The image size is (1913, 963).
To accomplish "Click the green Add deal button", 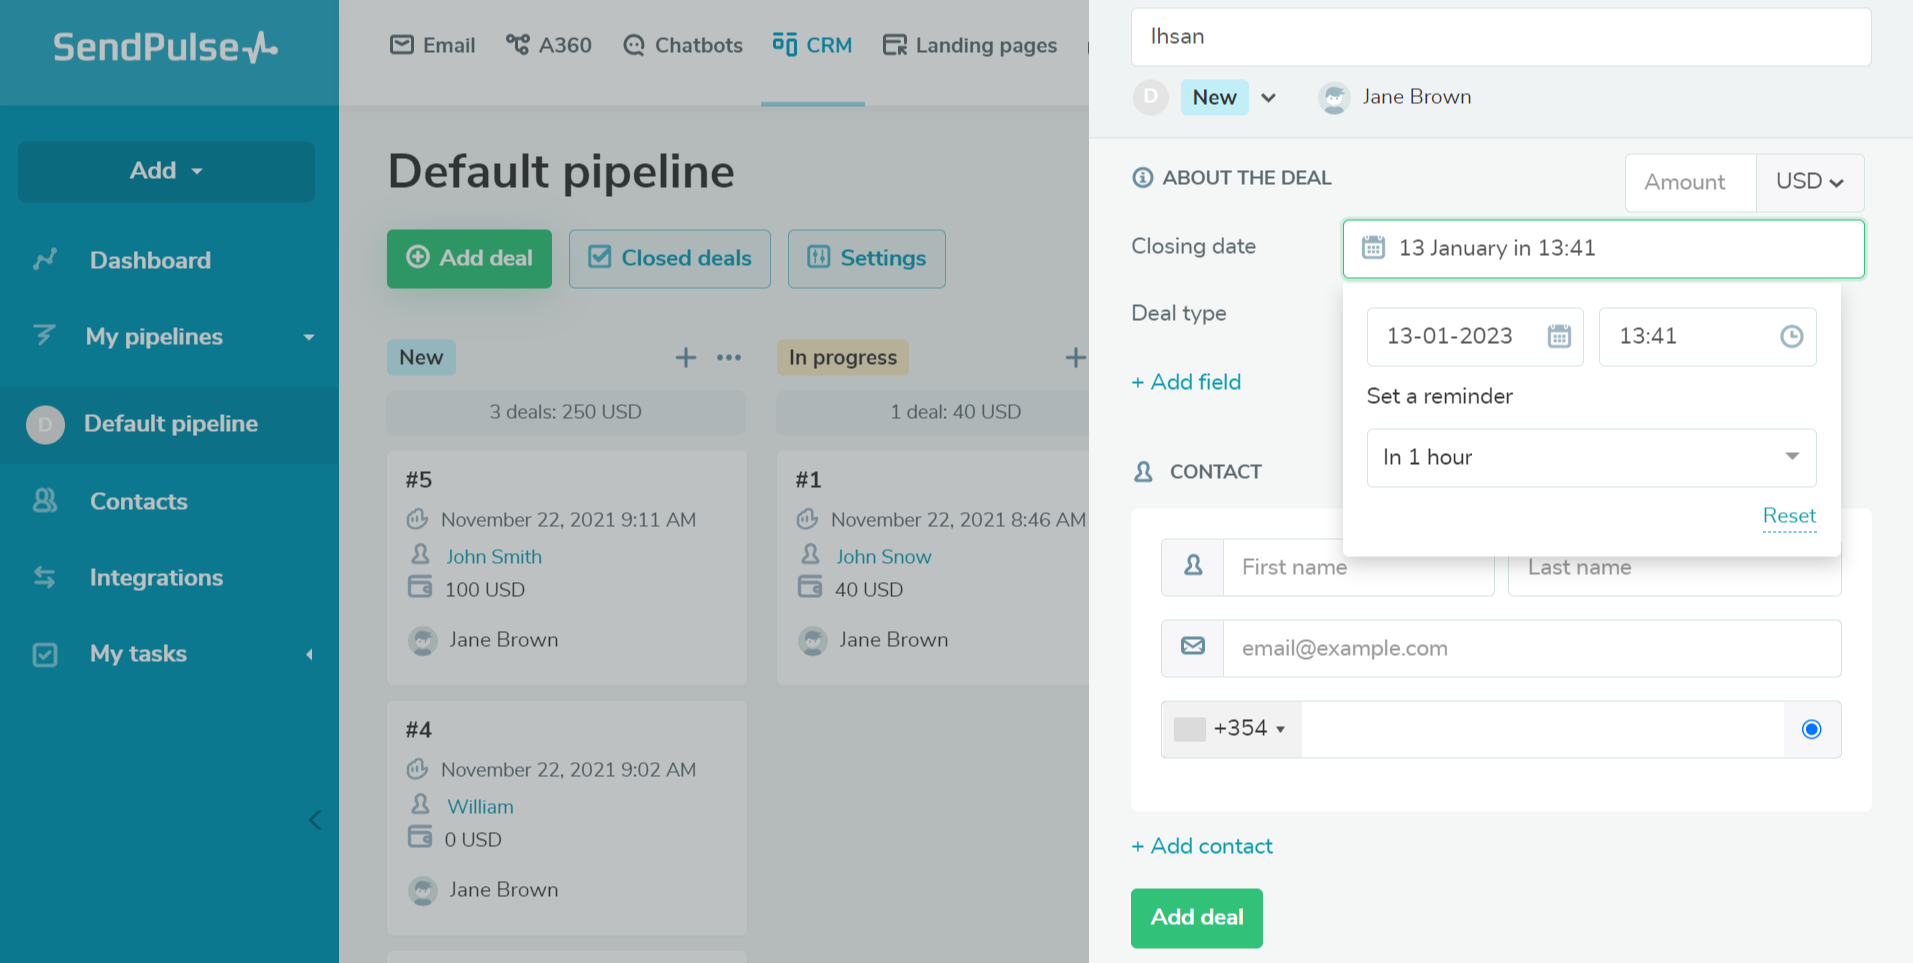I will pos(1196,917).
